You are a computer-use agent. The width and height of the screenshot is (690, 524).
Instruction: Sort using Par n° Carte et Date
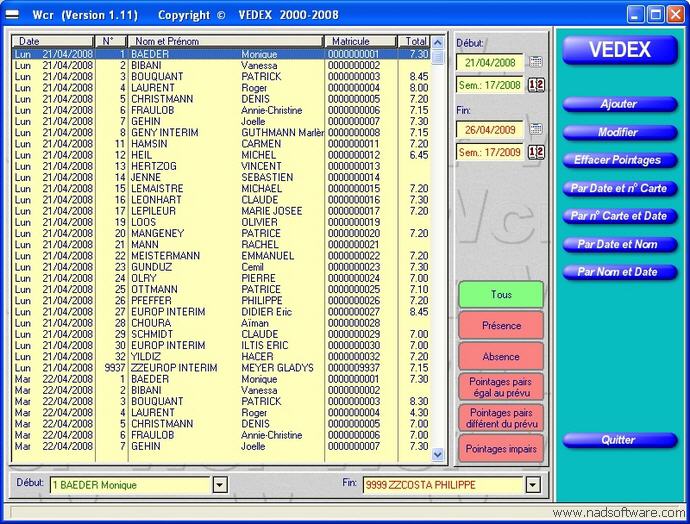(620, 216)
